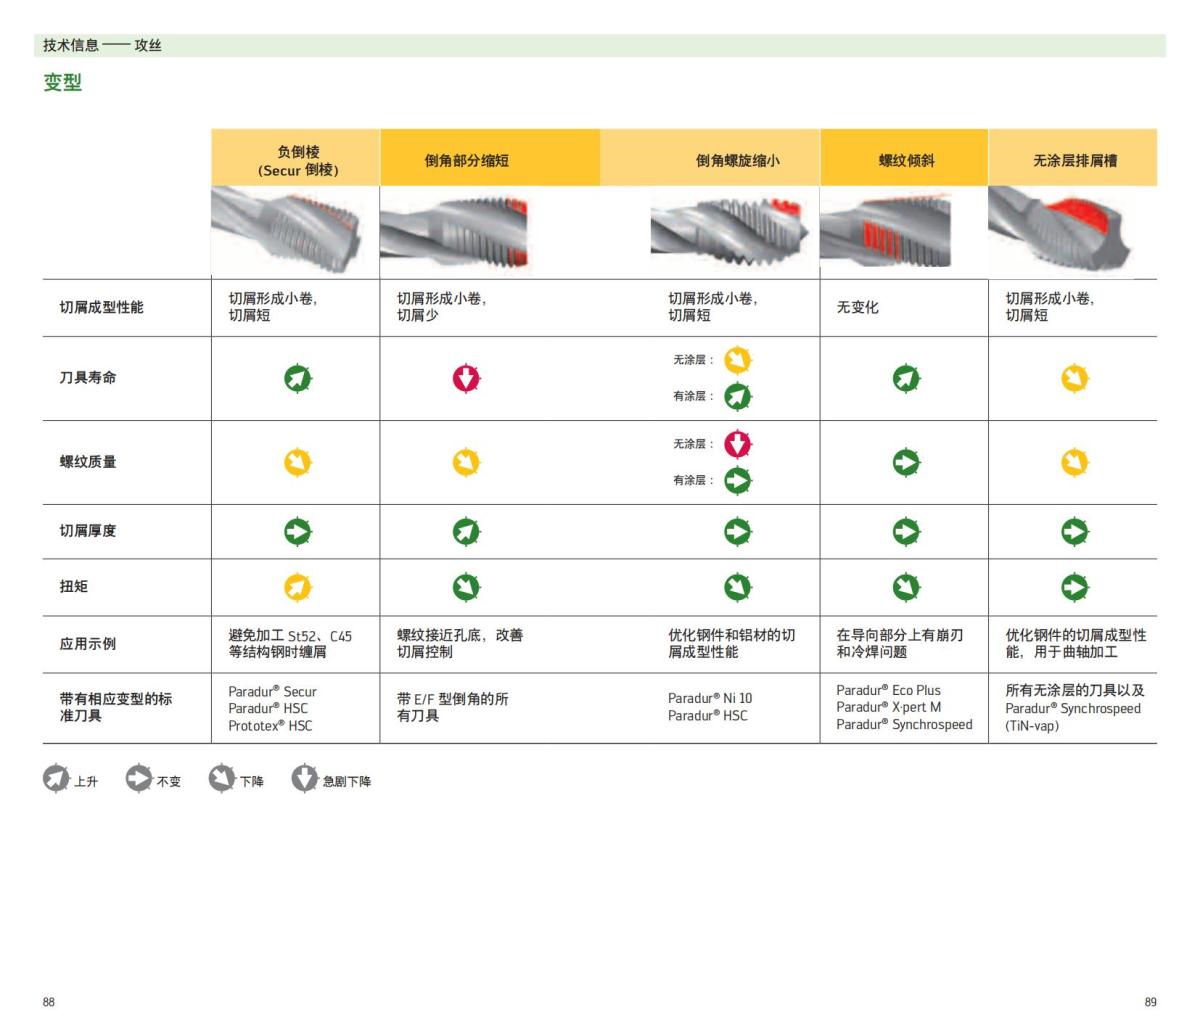Click the yellow arrow for 无涂层 tool life
This screenshot has width=1200, height=1028.
737,359
